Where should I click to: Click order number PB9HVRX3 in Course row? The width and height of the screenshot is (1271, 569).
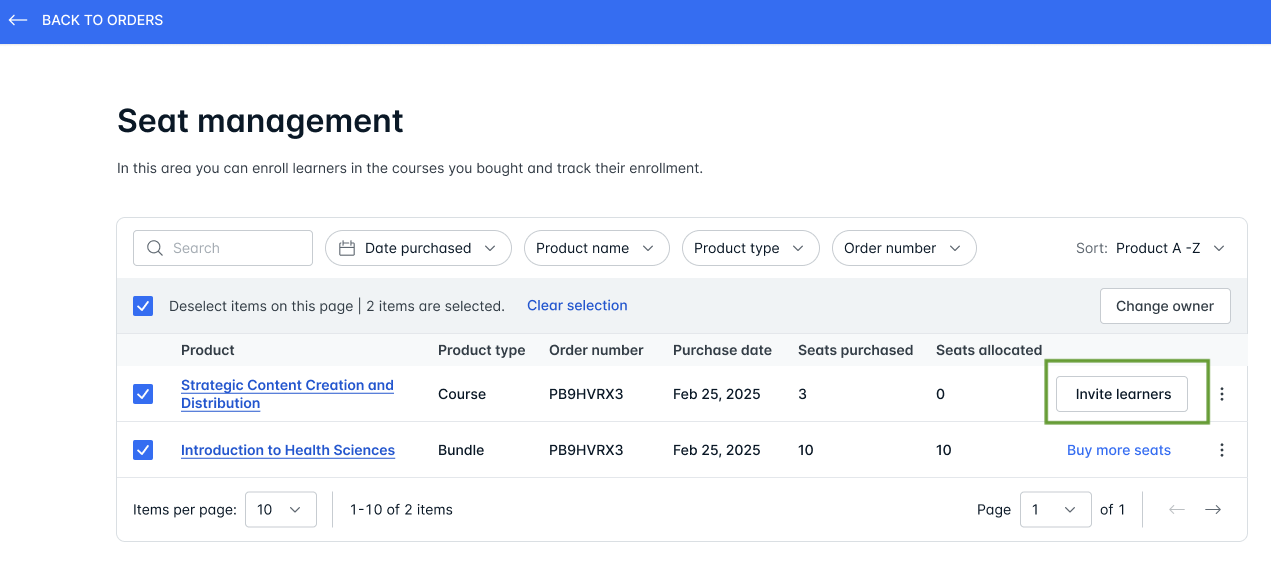coord(586,394)
